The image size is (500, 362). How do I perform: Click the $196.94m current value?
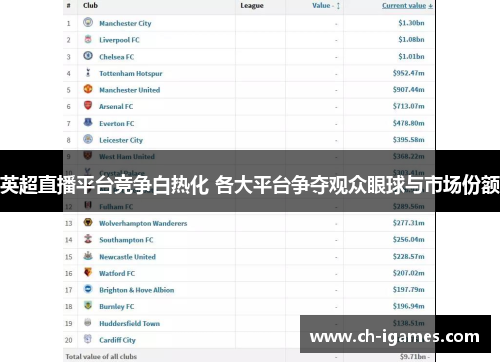tap(408, 306)
